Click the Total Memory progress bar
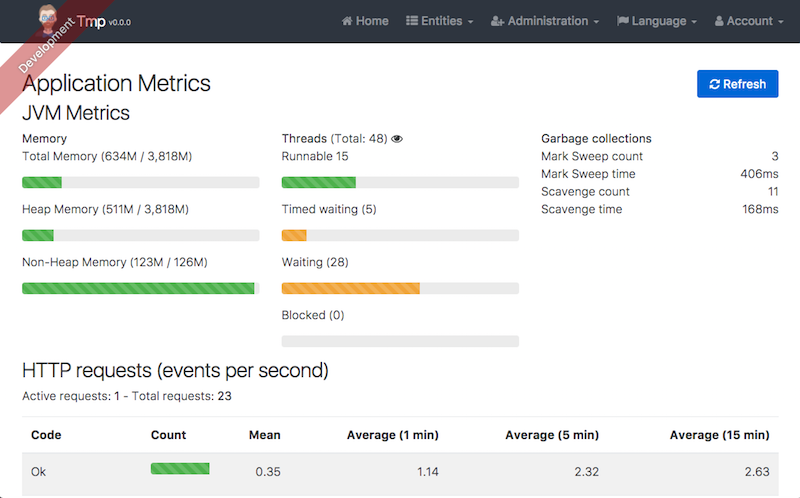800x498 pixels. click(140, 183)
